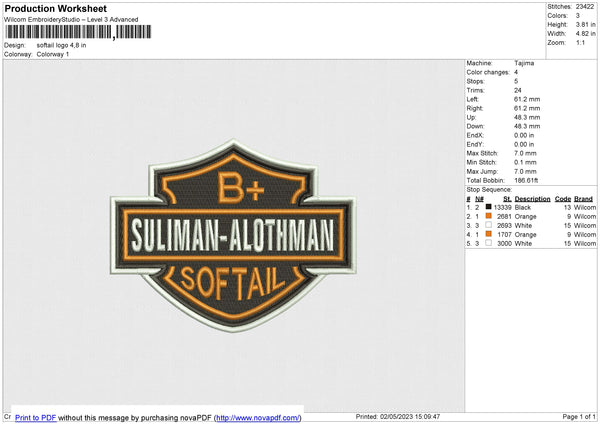Click the white swatch in stop 5
The height and width of the screenshot is (424, 600).
[x=488, y=243]
